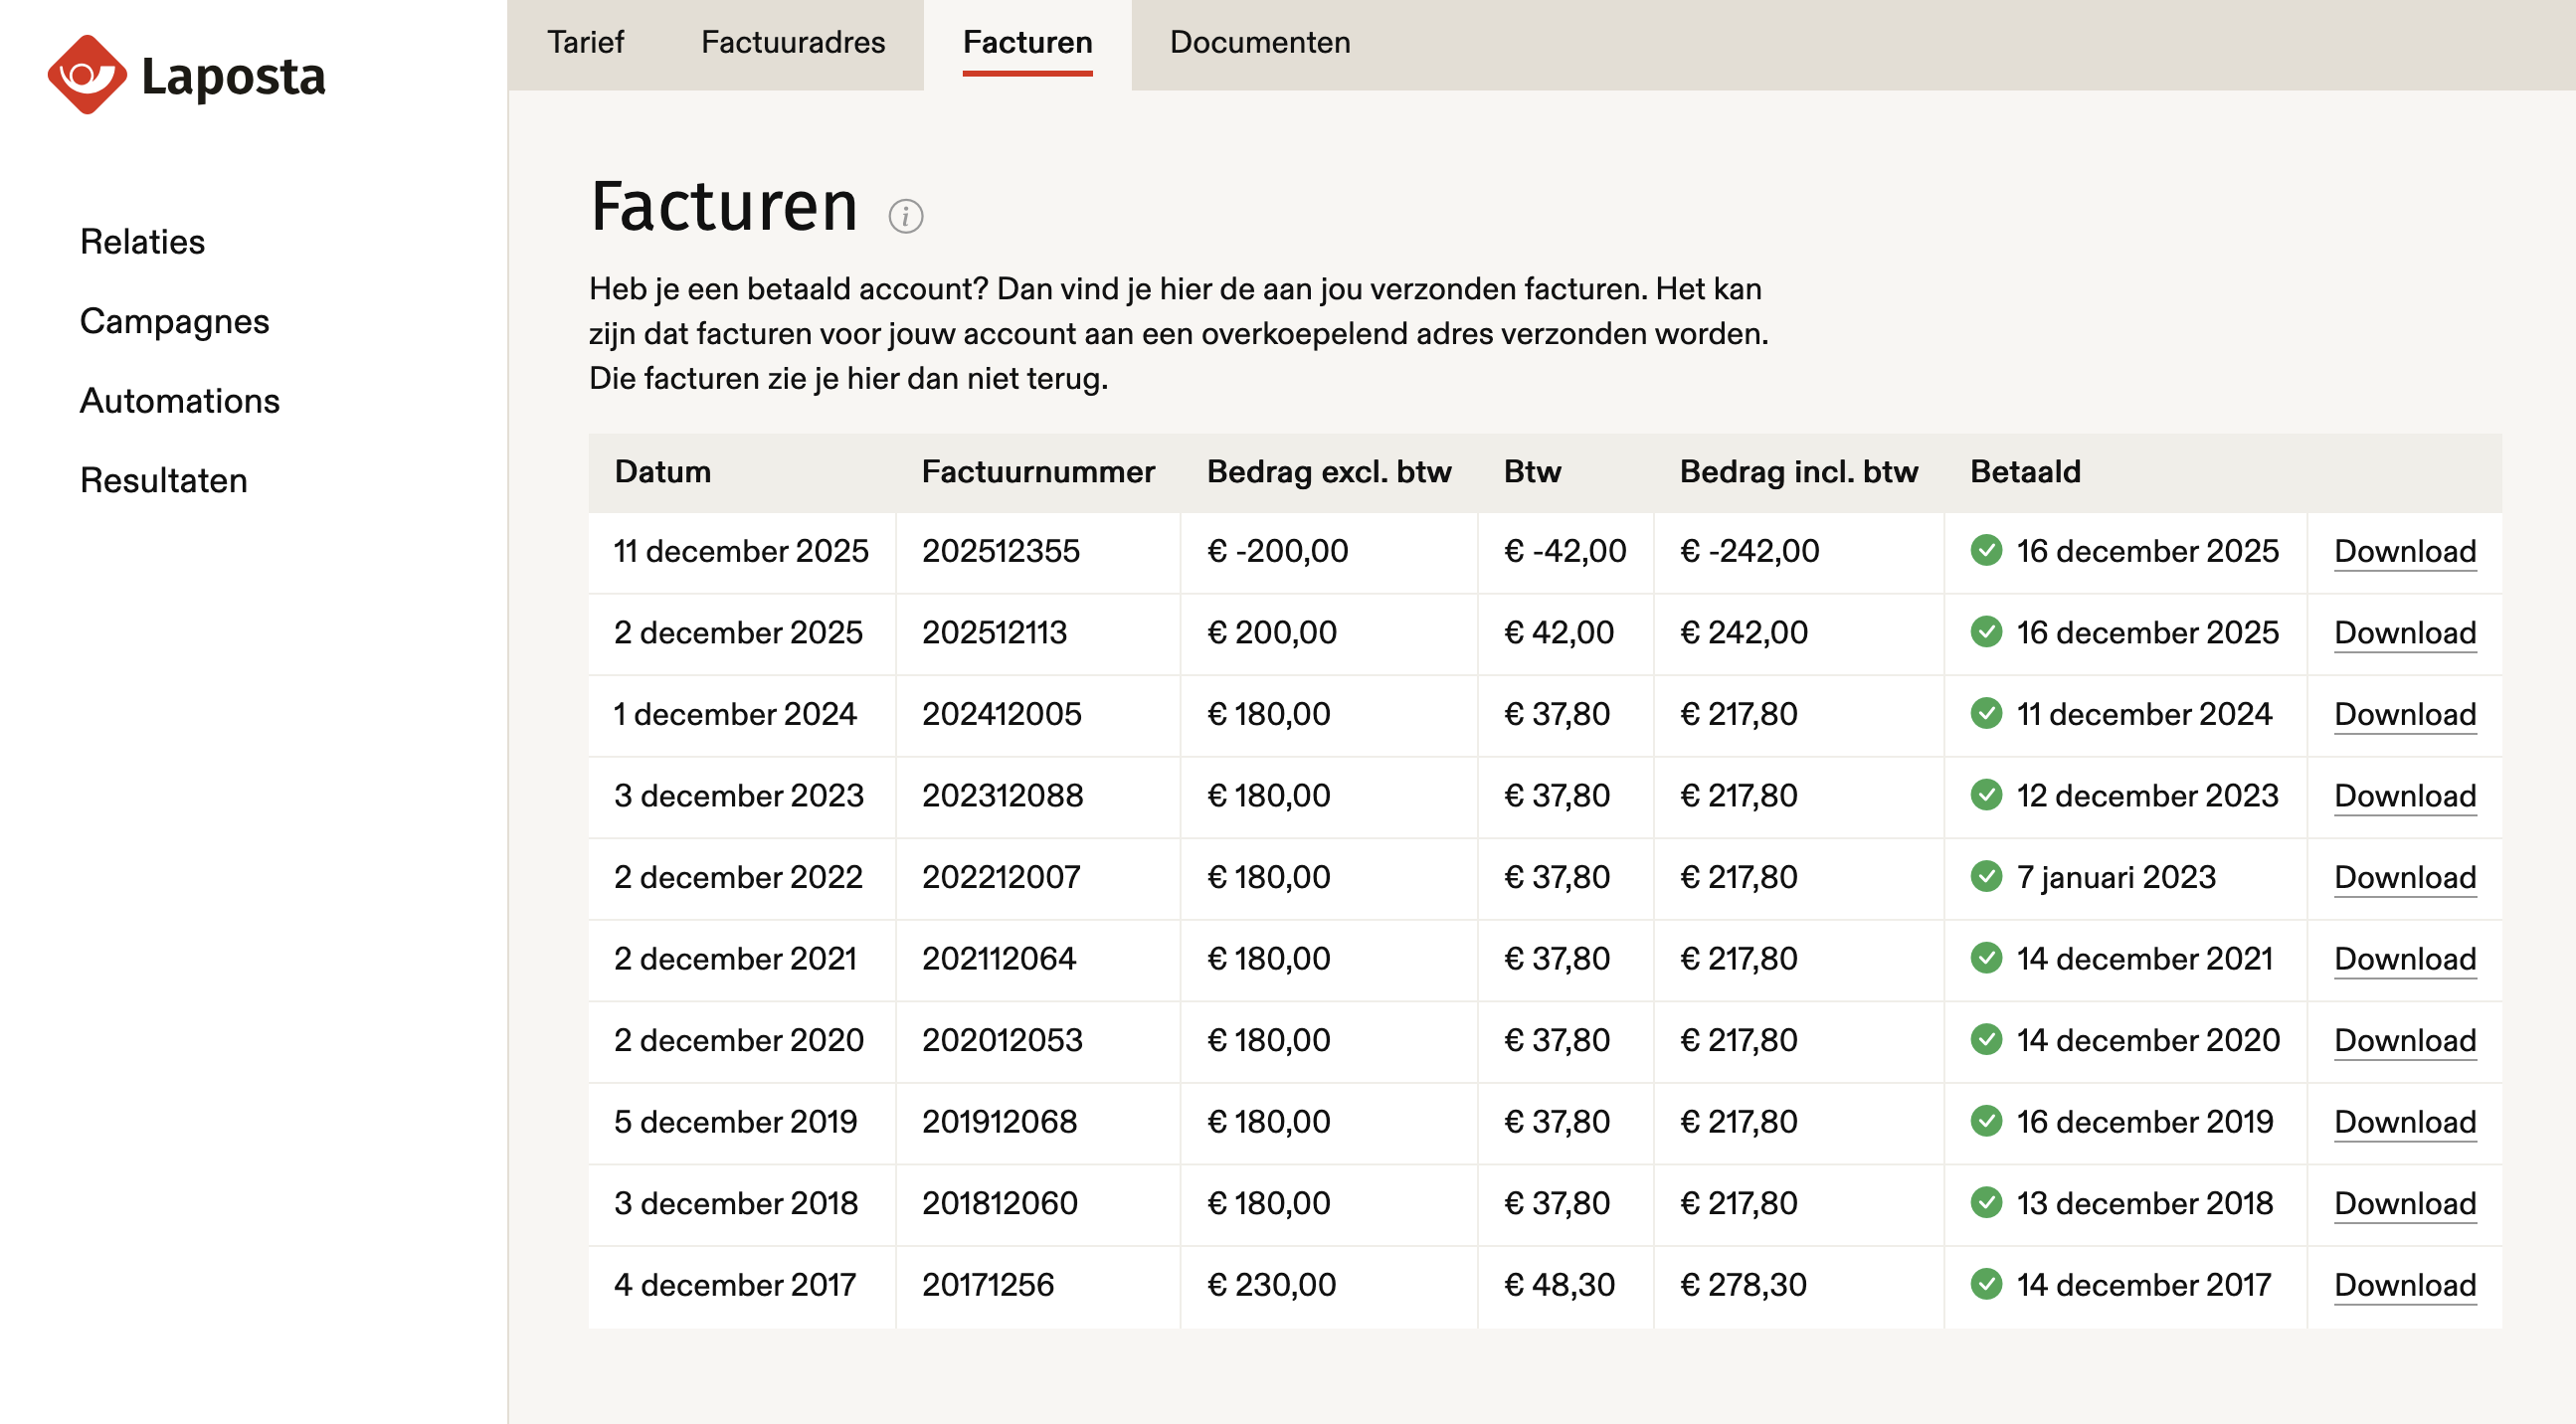2576x1424 pixels.
Task: Navigate to Automations section
Action: (180, 401)
